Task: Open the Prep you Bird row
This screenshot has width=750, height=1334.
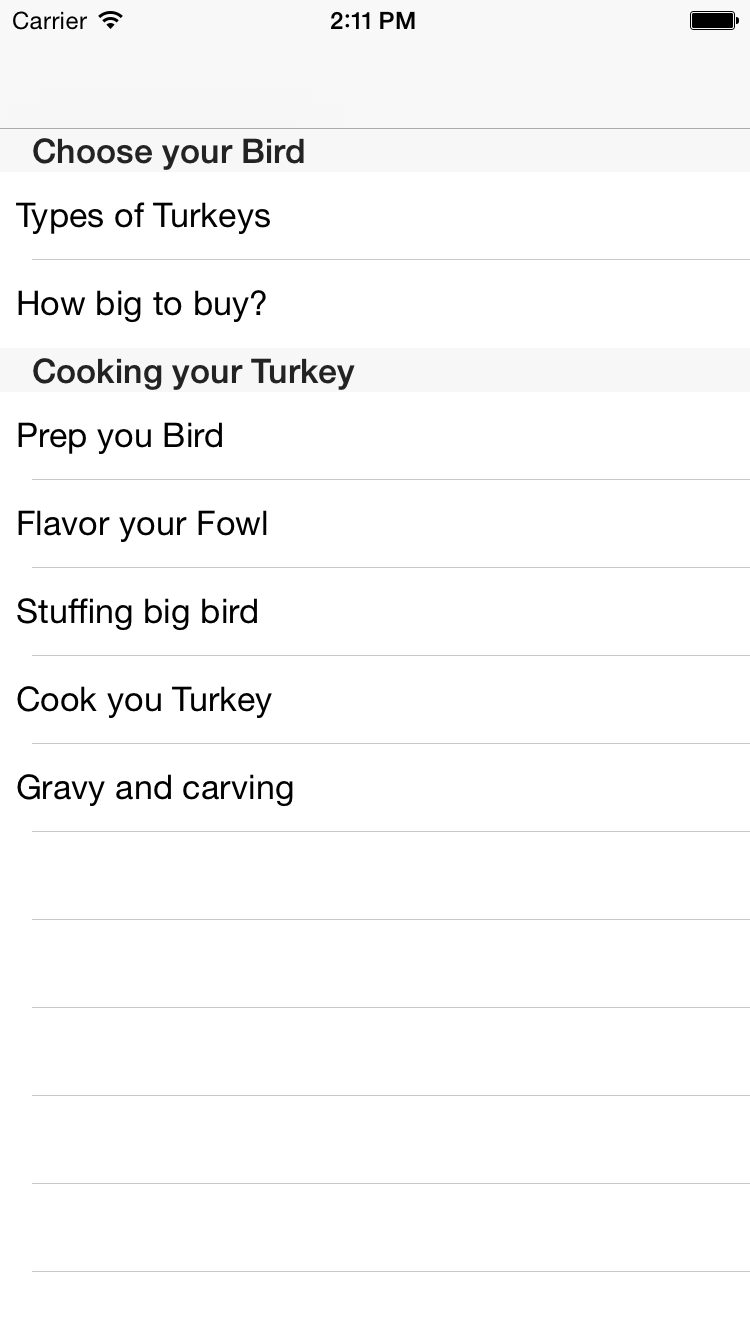Action: click(x=375, y=436)
